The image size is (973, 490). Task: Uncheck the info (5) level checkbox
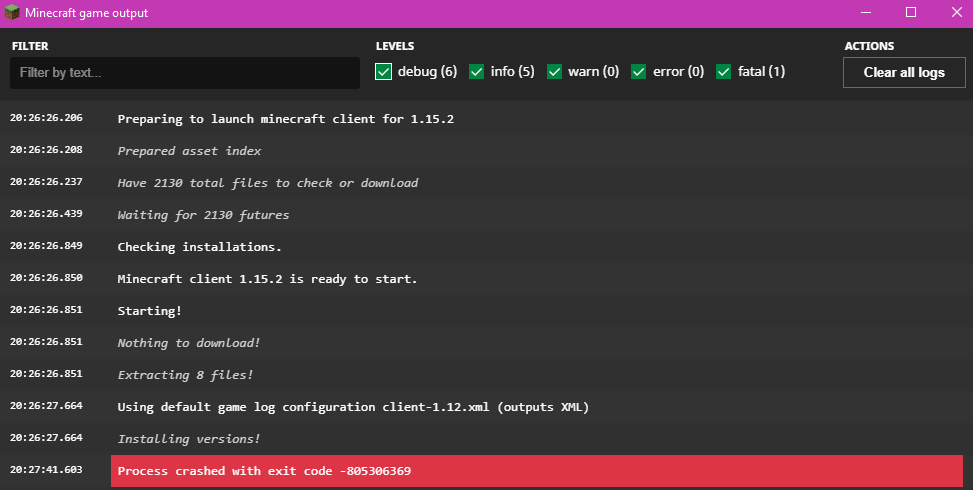click(477, 72)
